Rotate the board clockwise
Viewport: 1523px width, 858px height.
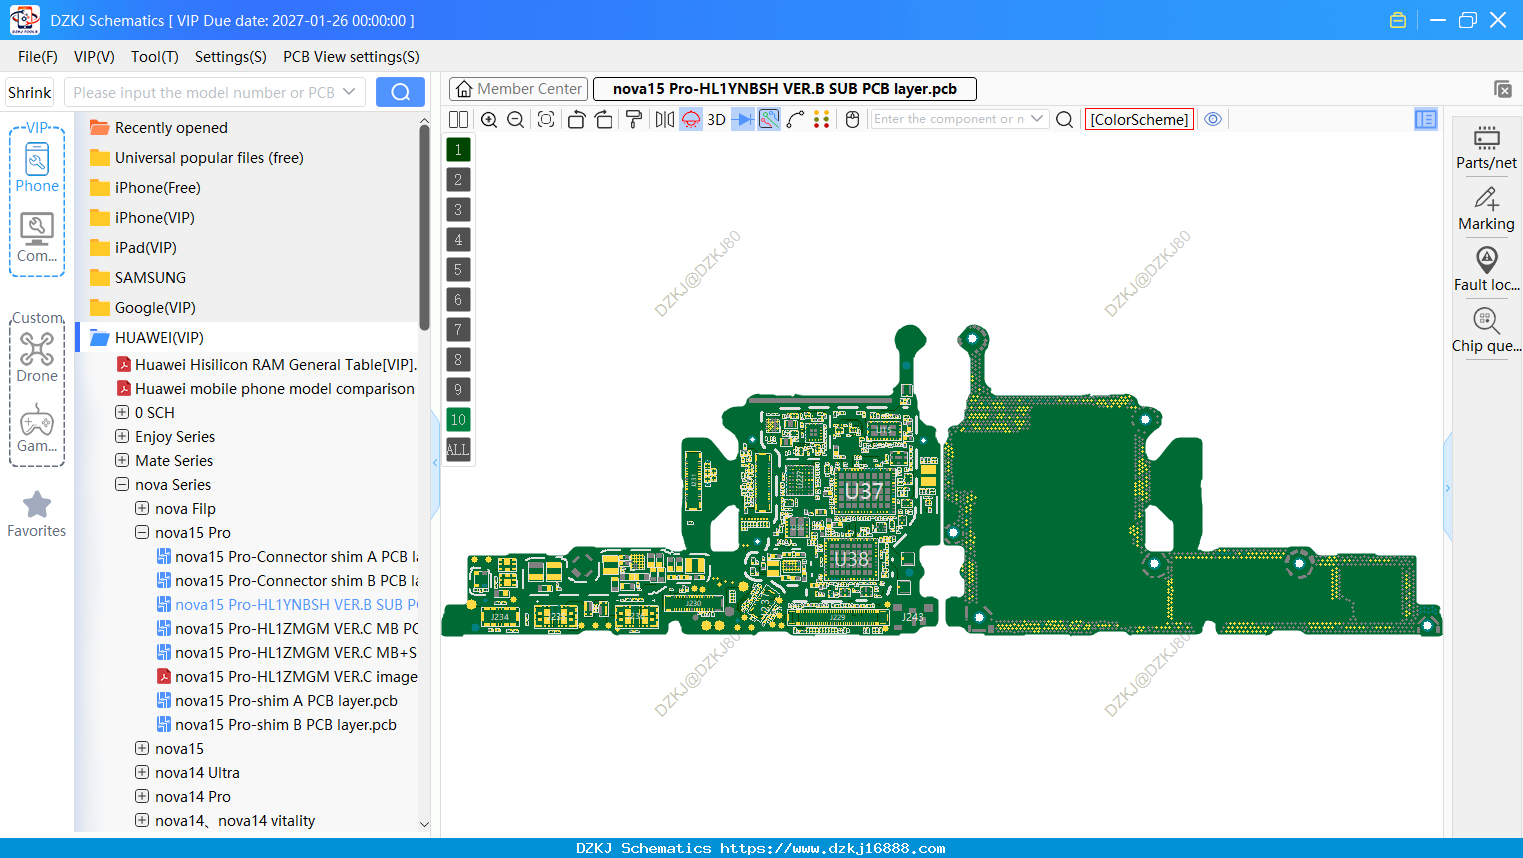[603, 119]
